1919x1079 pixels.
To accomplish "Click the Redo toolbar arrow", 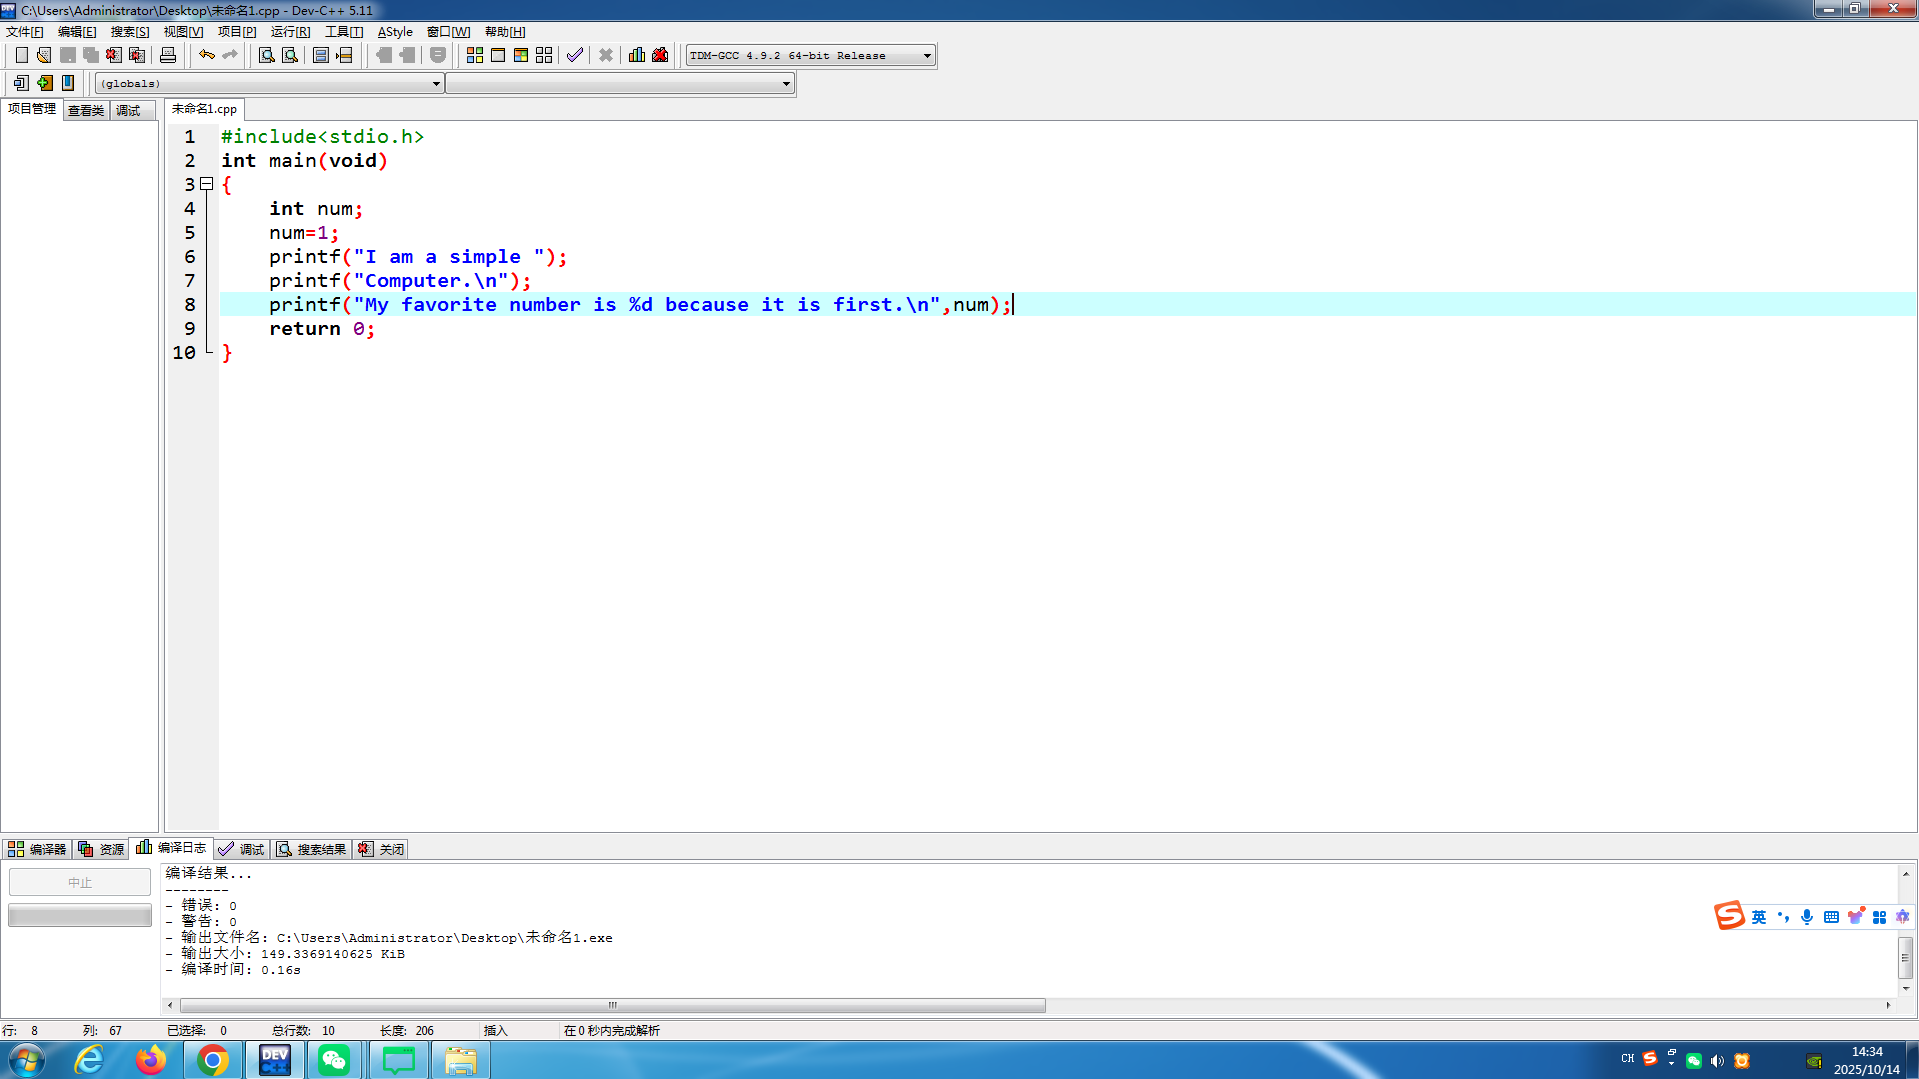I will click(x=230, y=55).
